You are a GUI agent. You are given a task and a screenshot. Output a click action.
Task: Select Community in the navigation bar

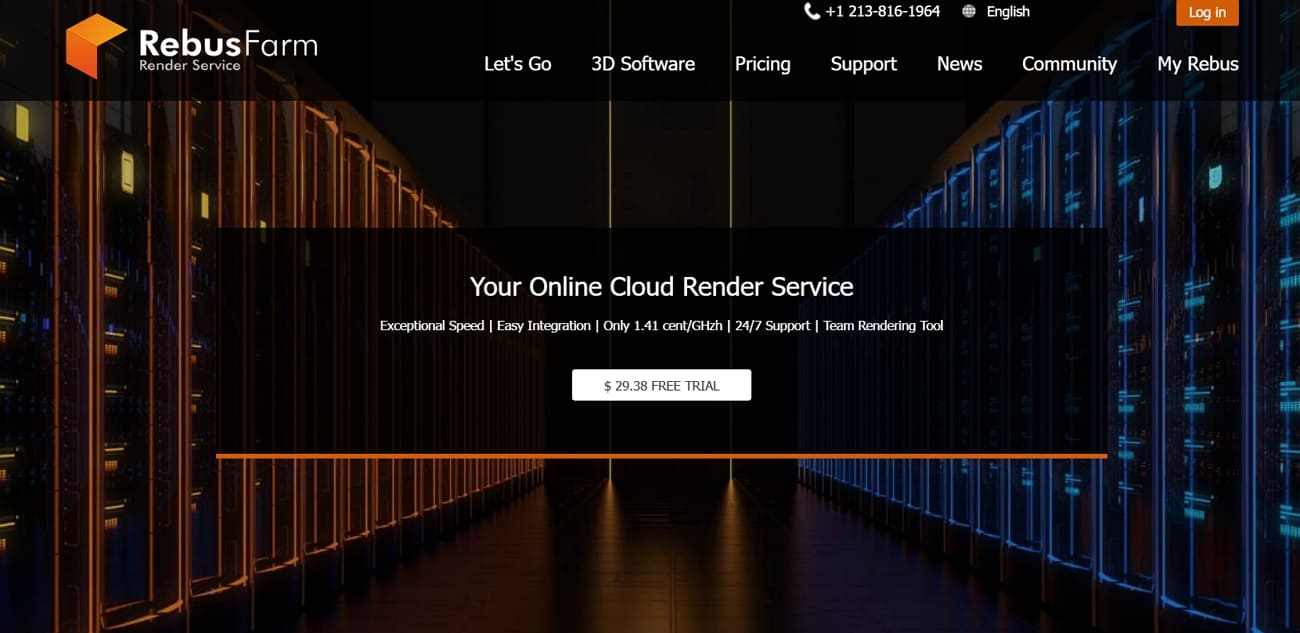tap(1069, 64)
